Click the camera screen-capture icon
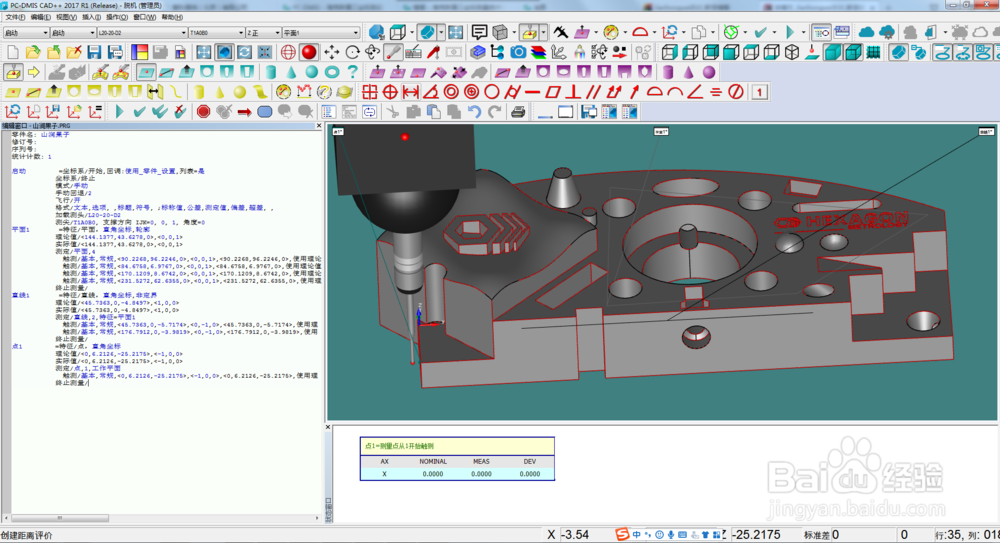The height and width of the screenshot is (543, 1000). (518, 52)
